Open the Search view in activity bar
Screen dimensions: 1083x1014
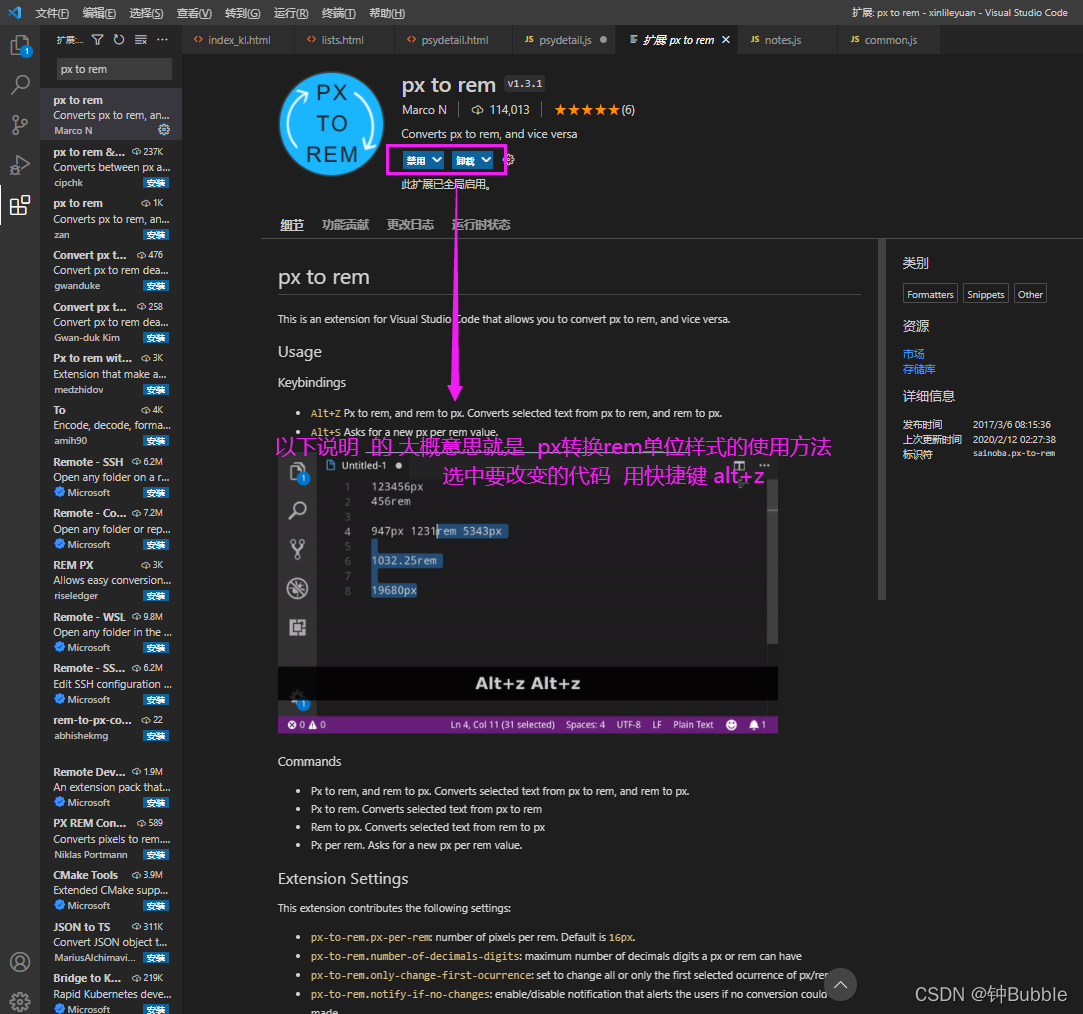(x=20, y=85)
